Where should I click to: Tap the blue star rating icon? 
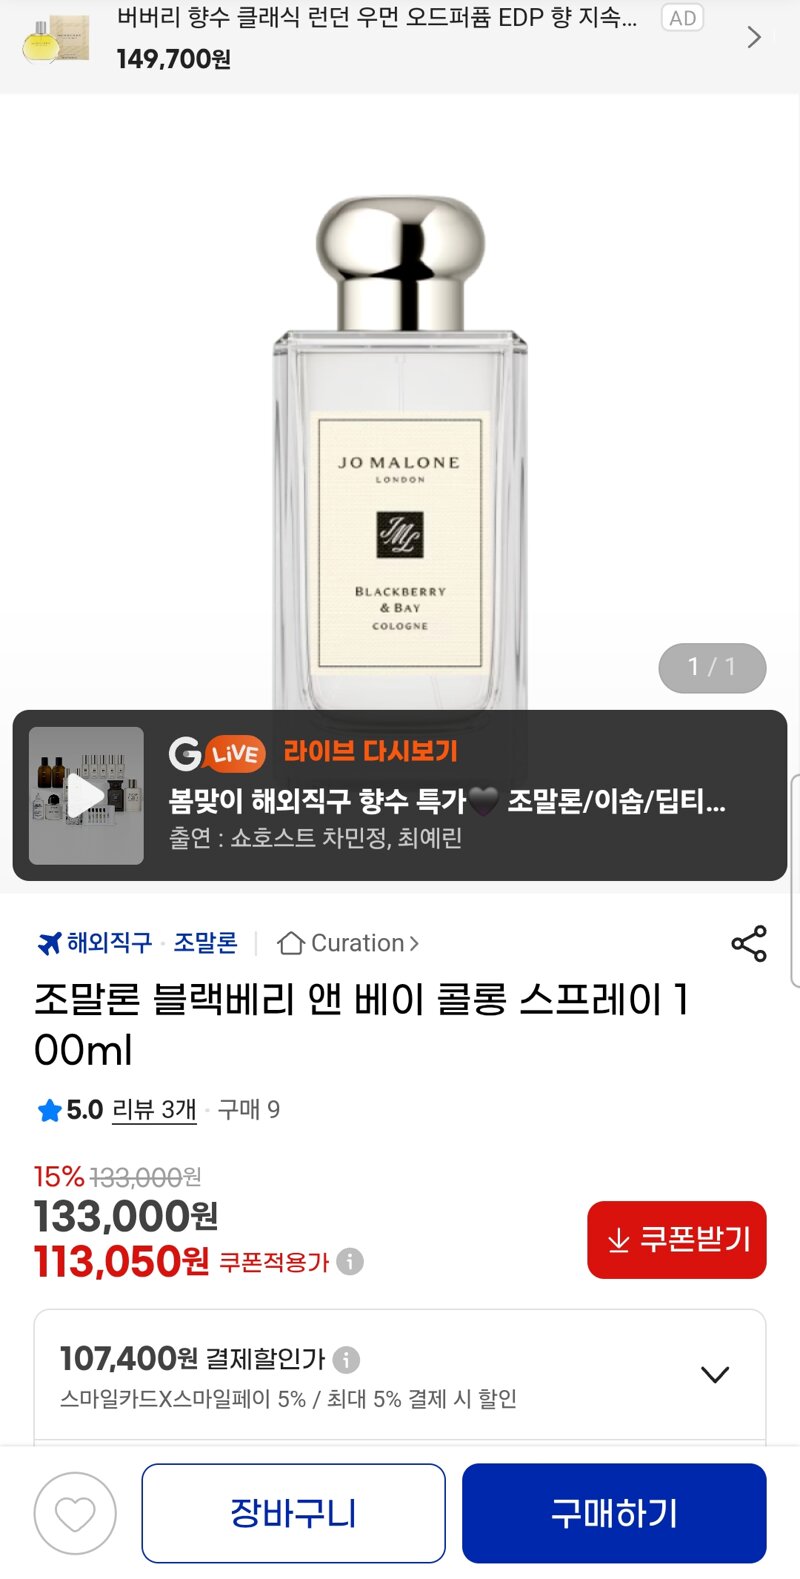click(x=49, y=1110)
